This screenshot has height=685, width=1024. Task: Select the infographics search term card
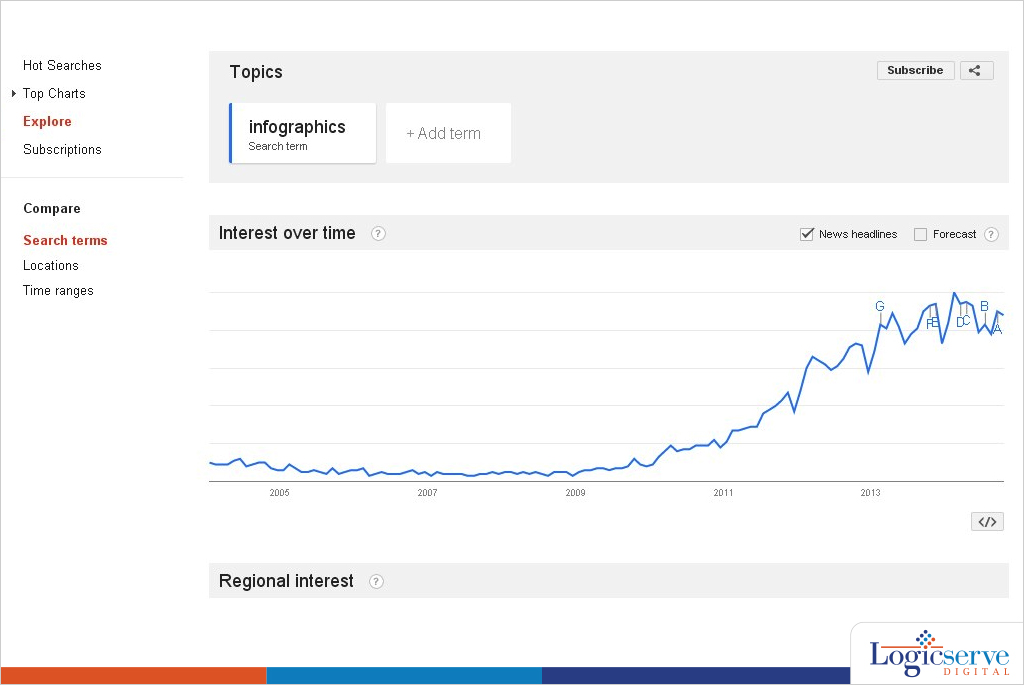tap(303, 134)
